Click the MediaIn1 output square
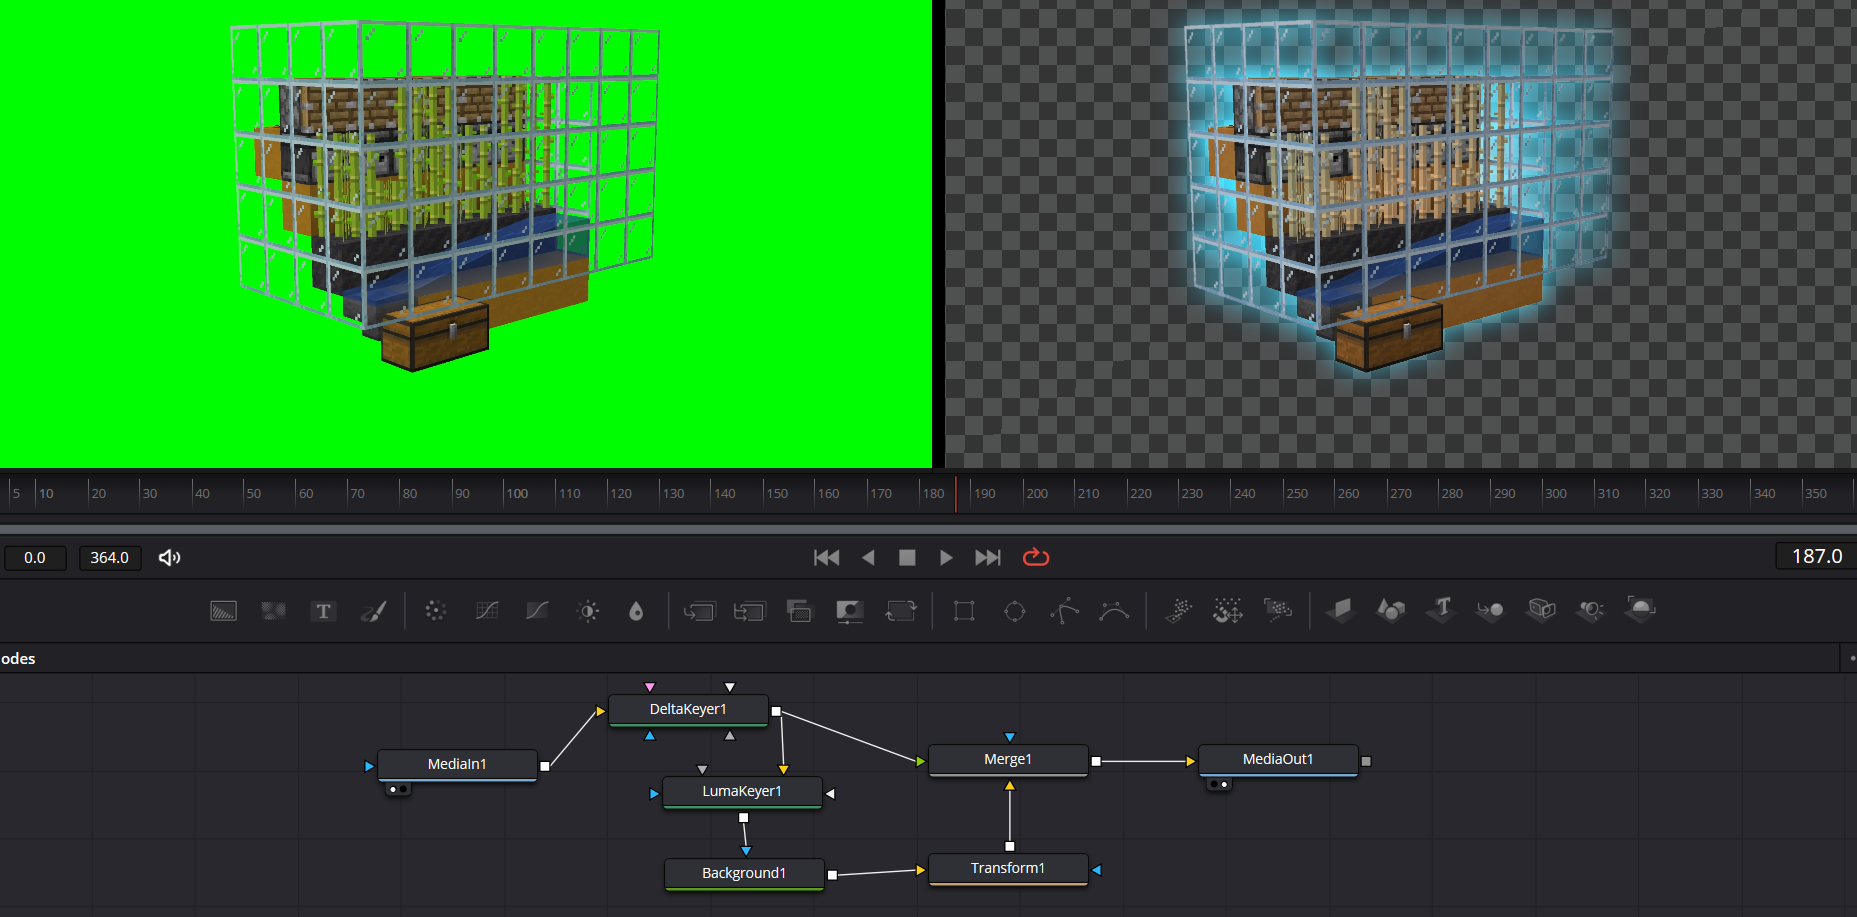Viewport: 1857px width, 917px height. tap(545, 766)
